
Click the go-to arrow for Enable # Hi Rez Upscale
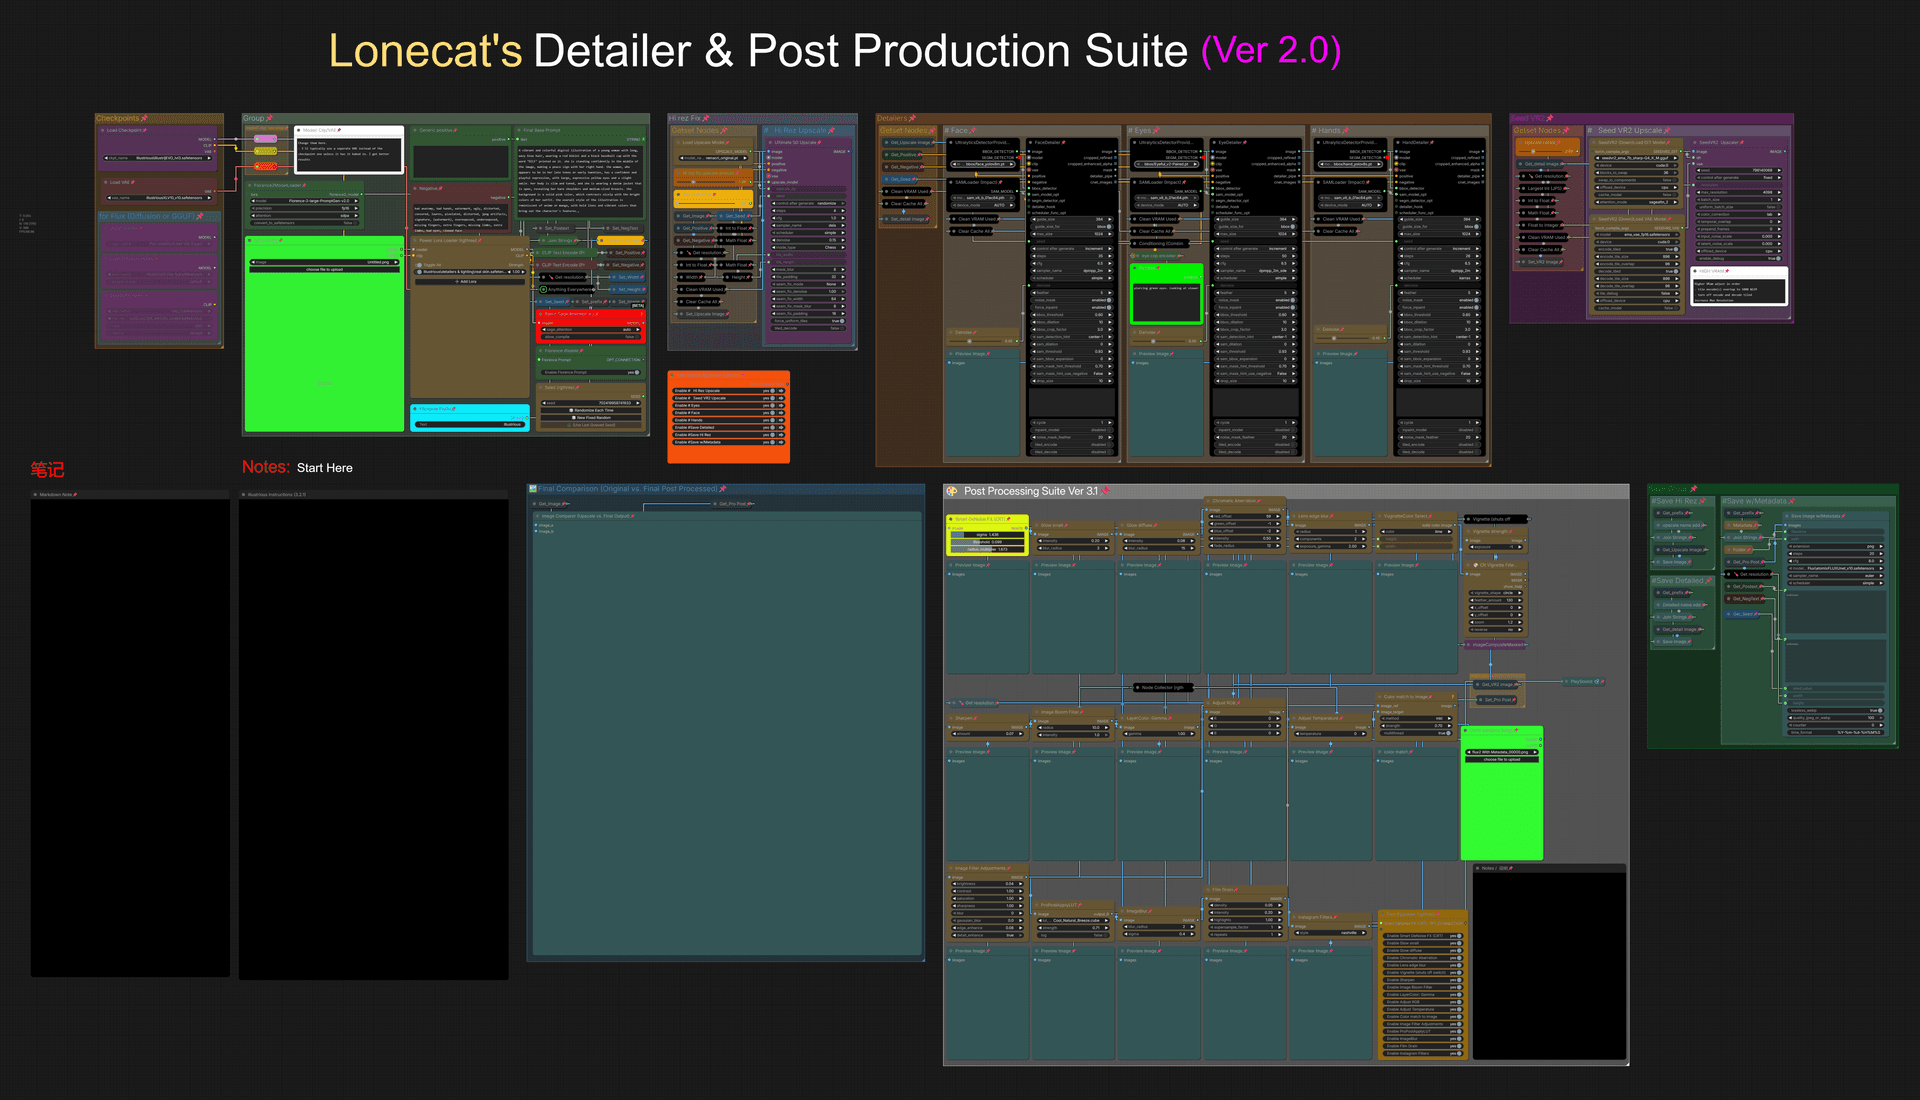coord(781,391)
